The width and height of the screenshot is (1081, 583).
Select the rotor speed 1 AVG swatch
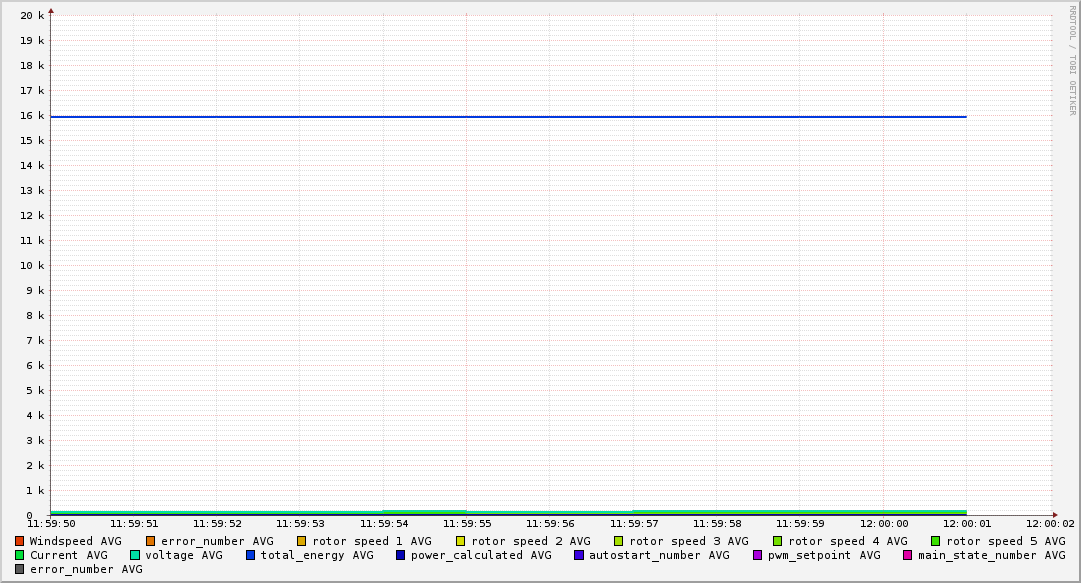302,541
